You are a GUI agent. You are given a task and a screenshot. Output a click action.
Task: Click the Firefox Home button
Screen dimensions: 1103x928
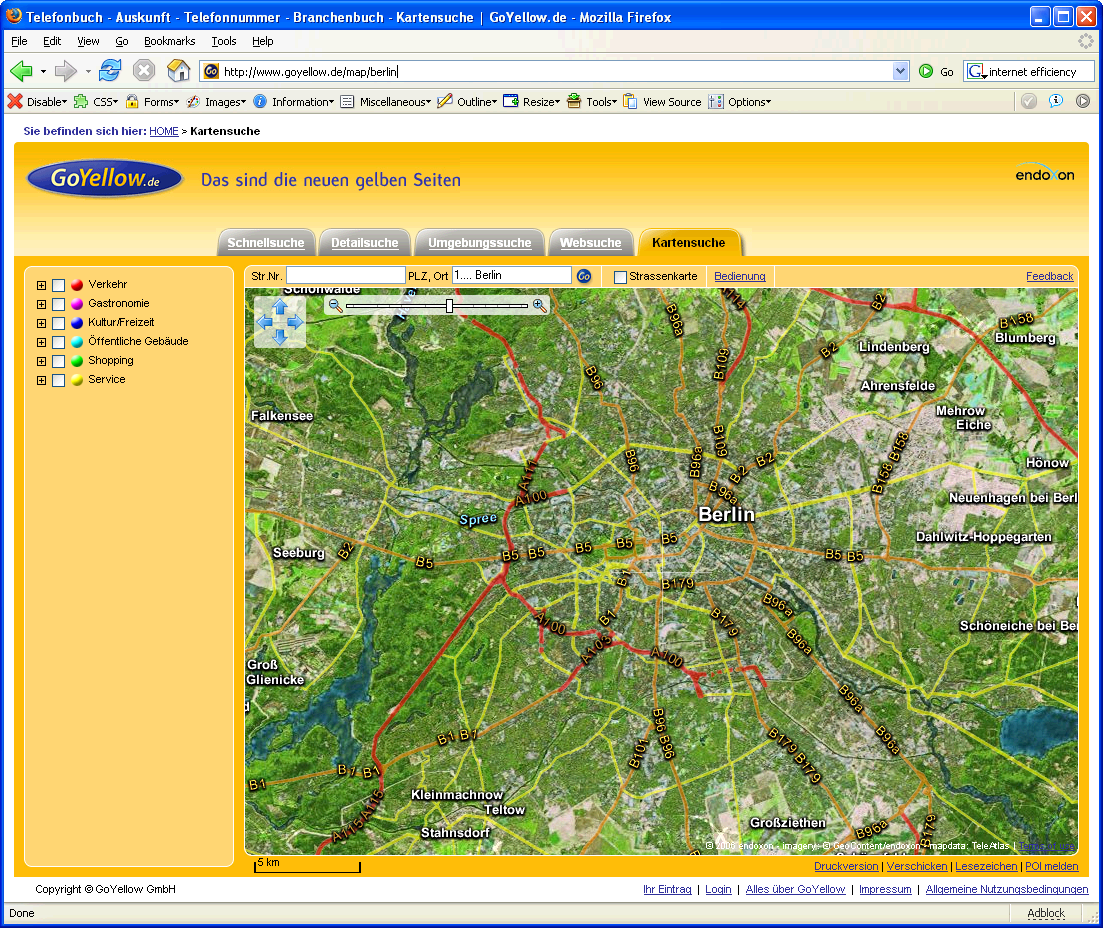178,71
